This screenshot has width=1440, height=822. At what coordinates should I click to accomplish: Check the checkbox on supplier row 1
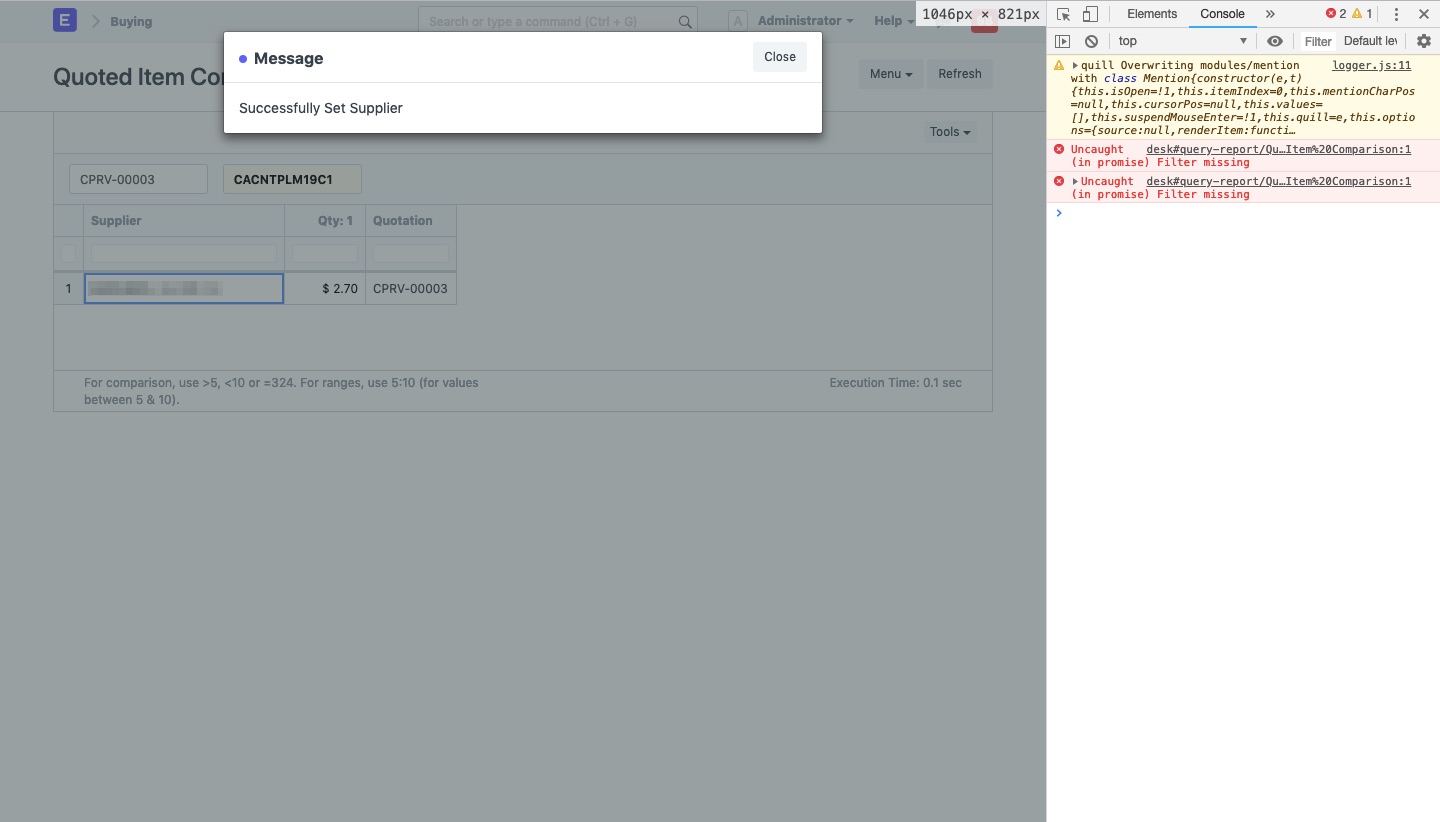coord(68,288)
